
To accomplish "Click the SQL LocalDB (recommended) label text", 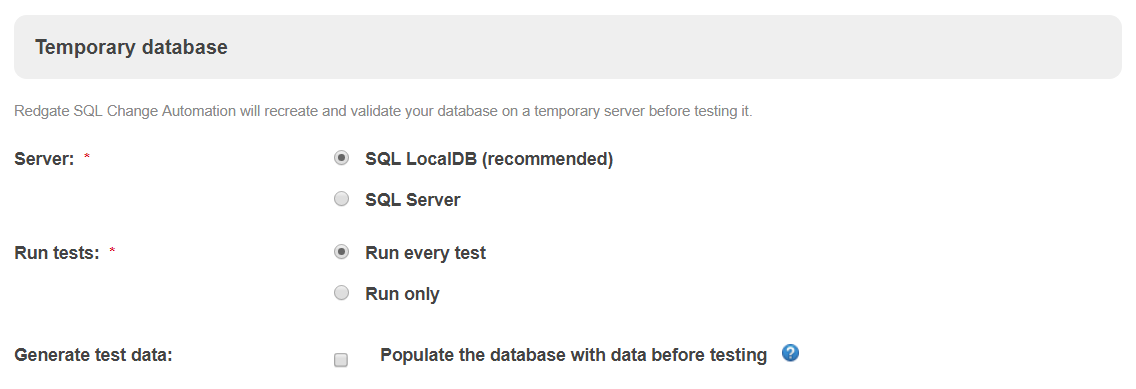I will 489,159.
